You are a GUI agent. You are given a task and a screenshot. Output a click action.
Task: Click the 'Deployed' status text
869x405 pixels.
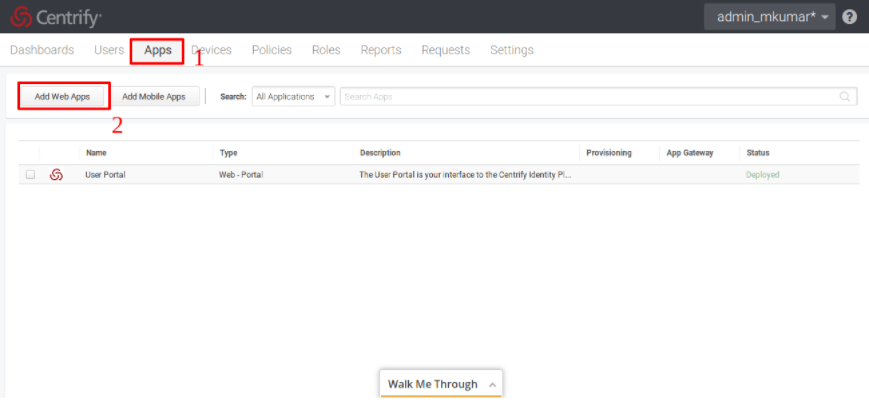(x=763, y=175)
